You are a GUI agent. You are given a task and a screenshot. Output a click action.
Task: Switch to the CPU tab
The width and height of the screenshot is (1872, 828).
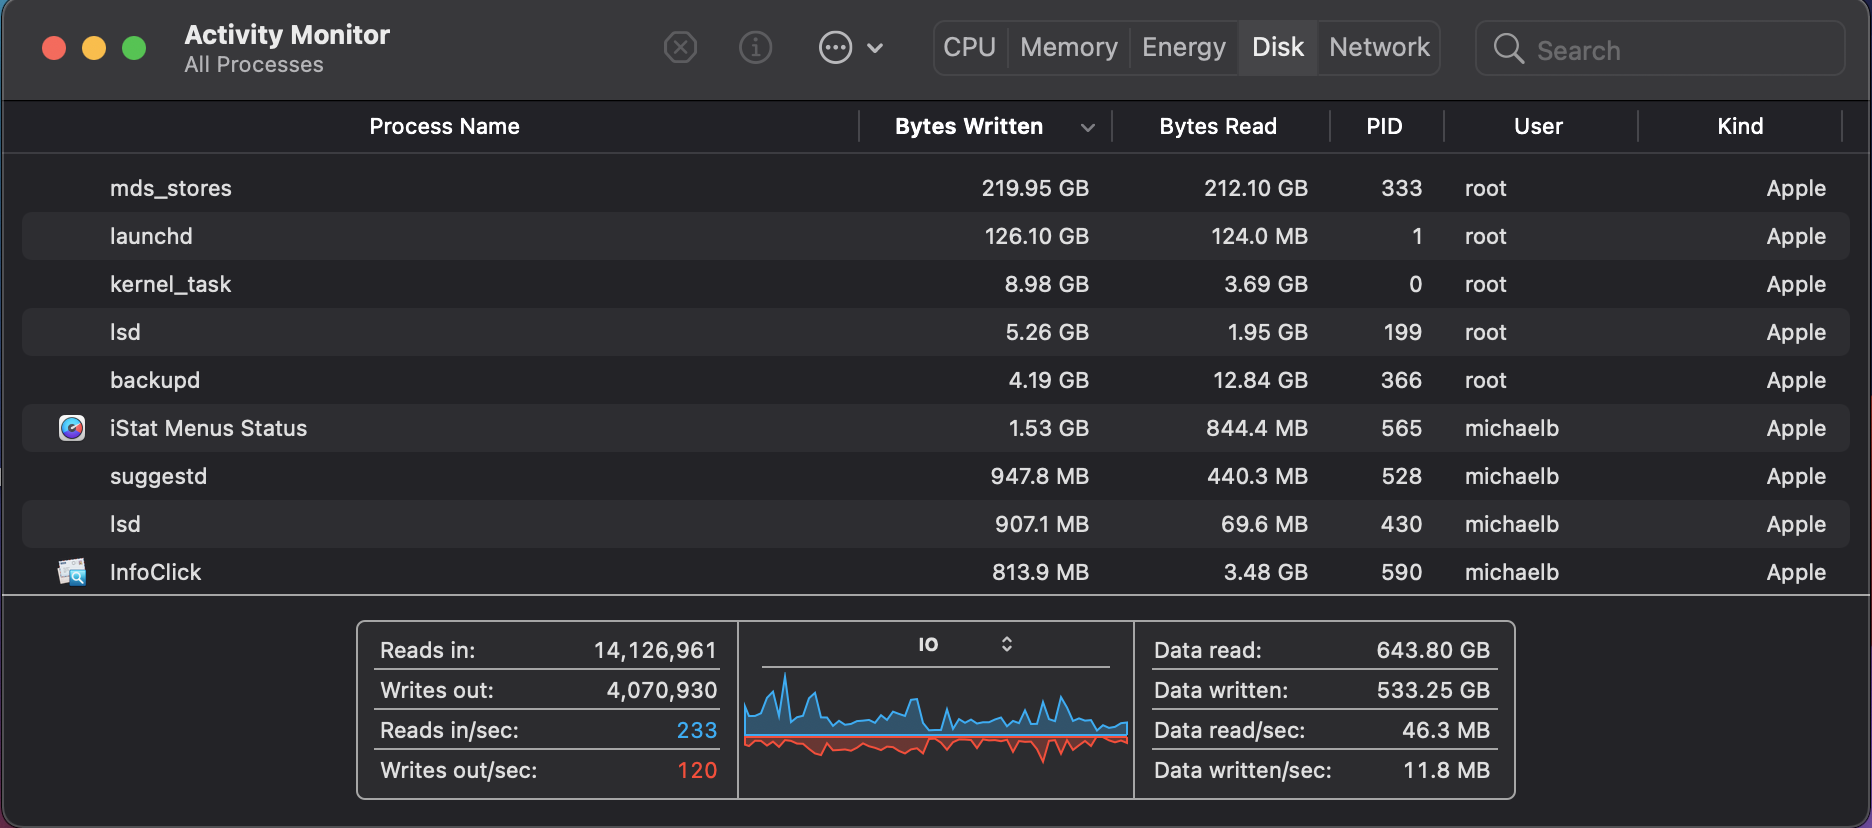(969, 47)
